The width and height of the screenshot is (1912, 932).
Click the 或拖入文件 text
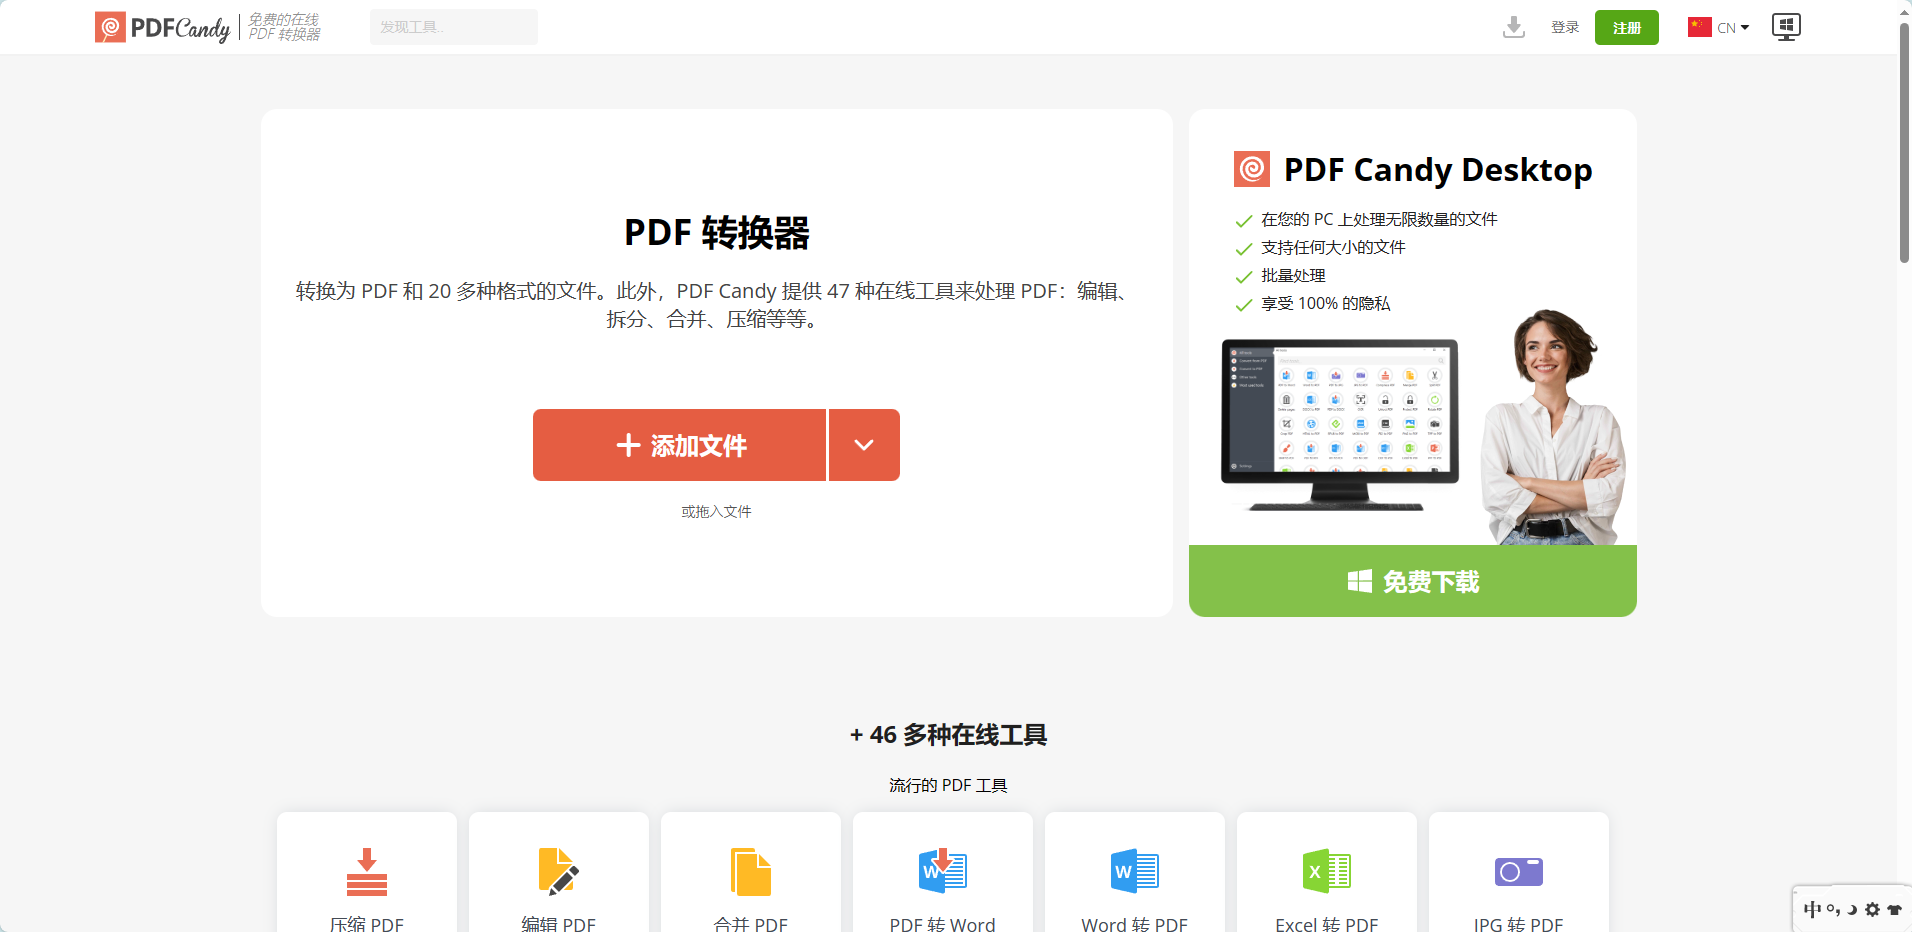click(716, 511)
